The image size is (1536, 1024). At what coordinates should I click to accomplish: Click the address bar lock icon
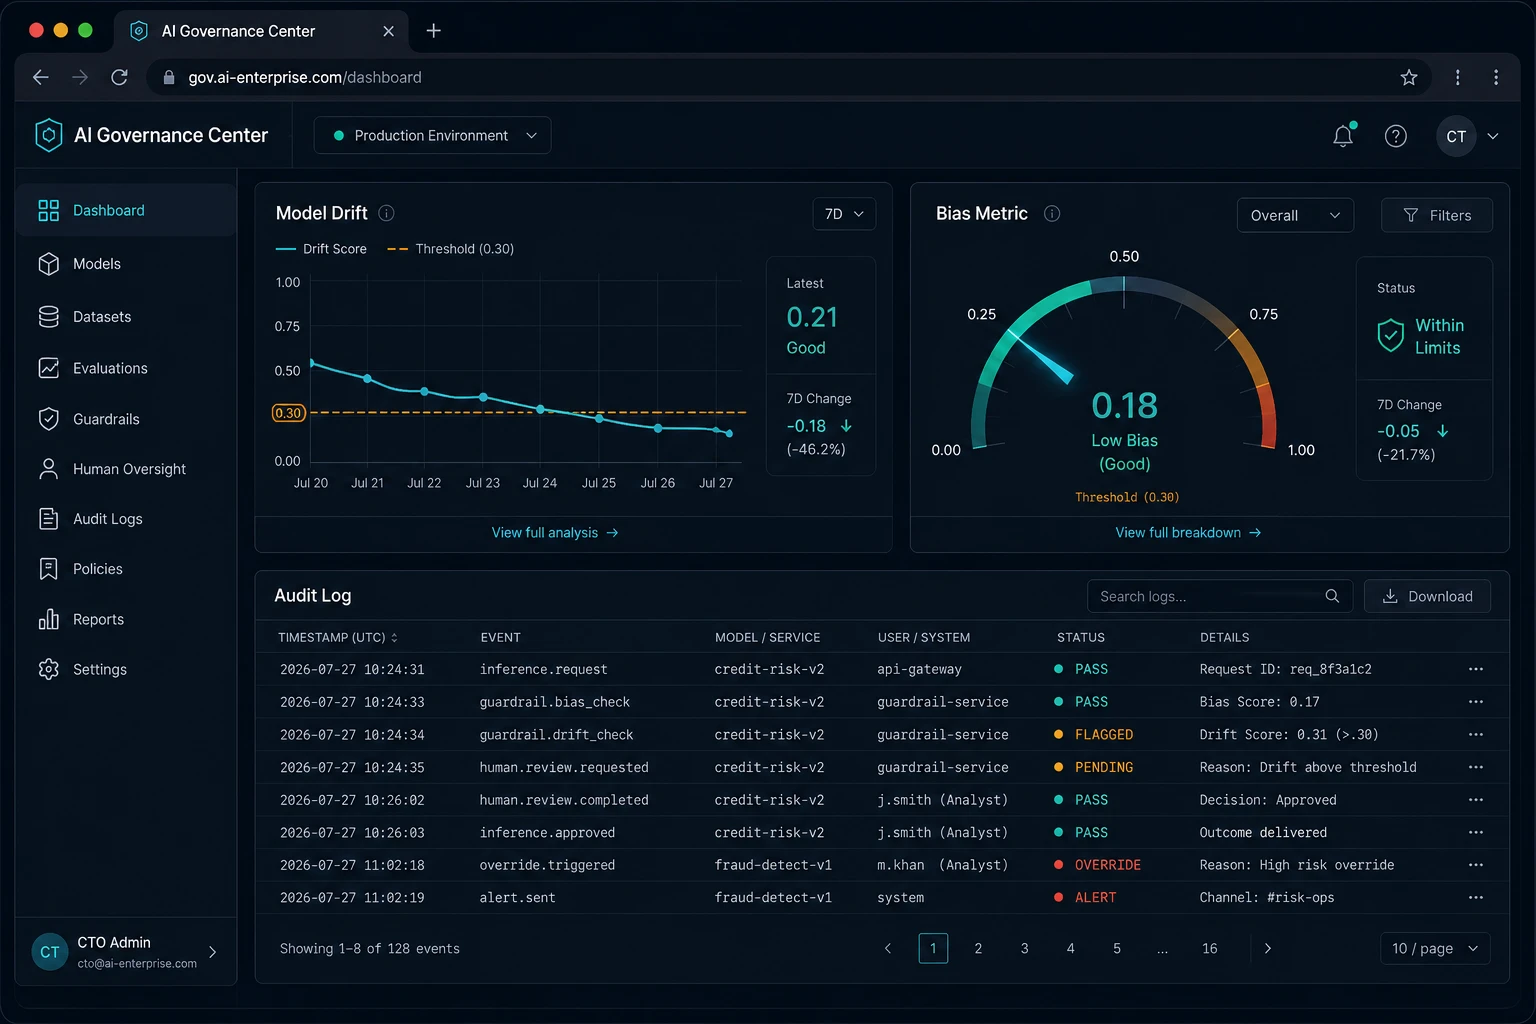(x=168, y=77)
